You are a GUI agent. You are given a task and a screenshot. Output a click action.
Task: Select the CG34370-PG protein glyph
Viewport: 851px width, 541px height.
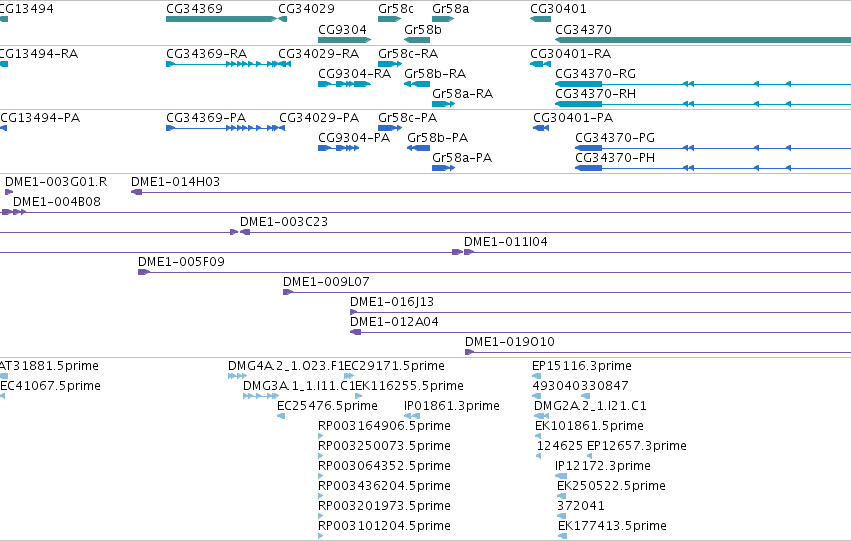[x=713, y=148]
